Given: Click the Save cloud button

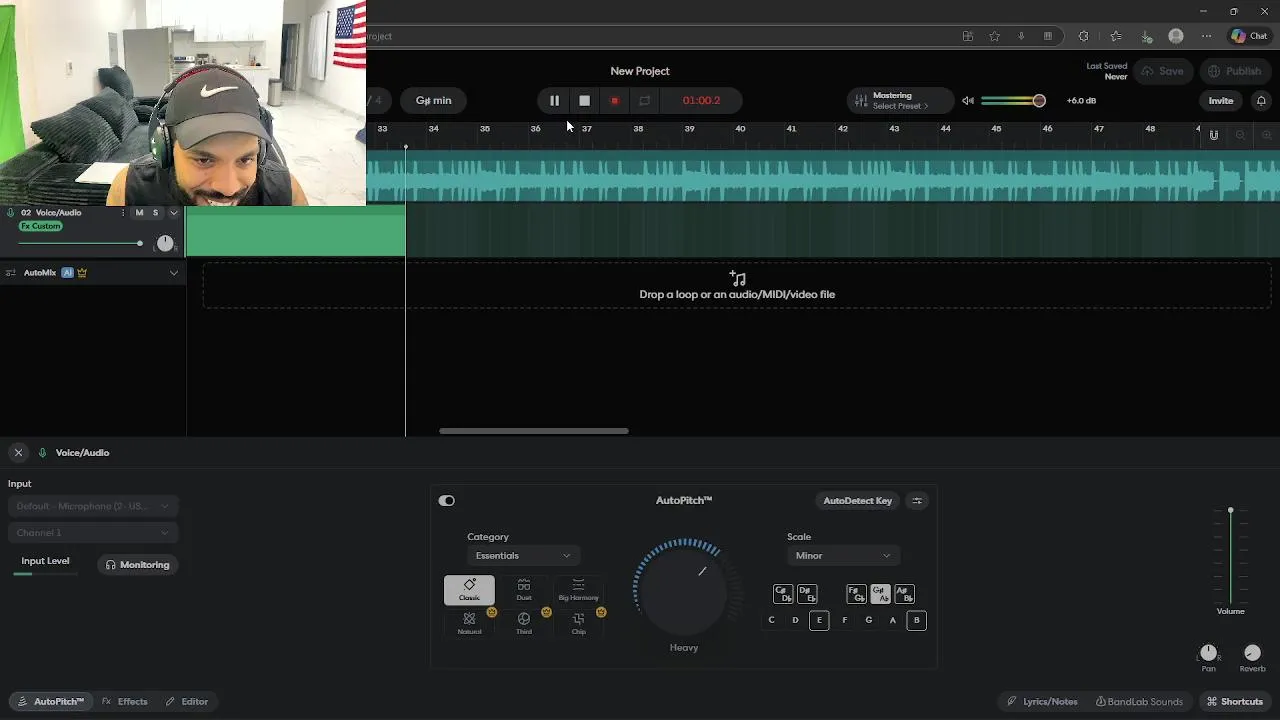Looking at the screenshot, I should pyautogui.click(x=1162, y=71).
